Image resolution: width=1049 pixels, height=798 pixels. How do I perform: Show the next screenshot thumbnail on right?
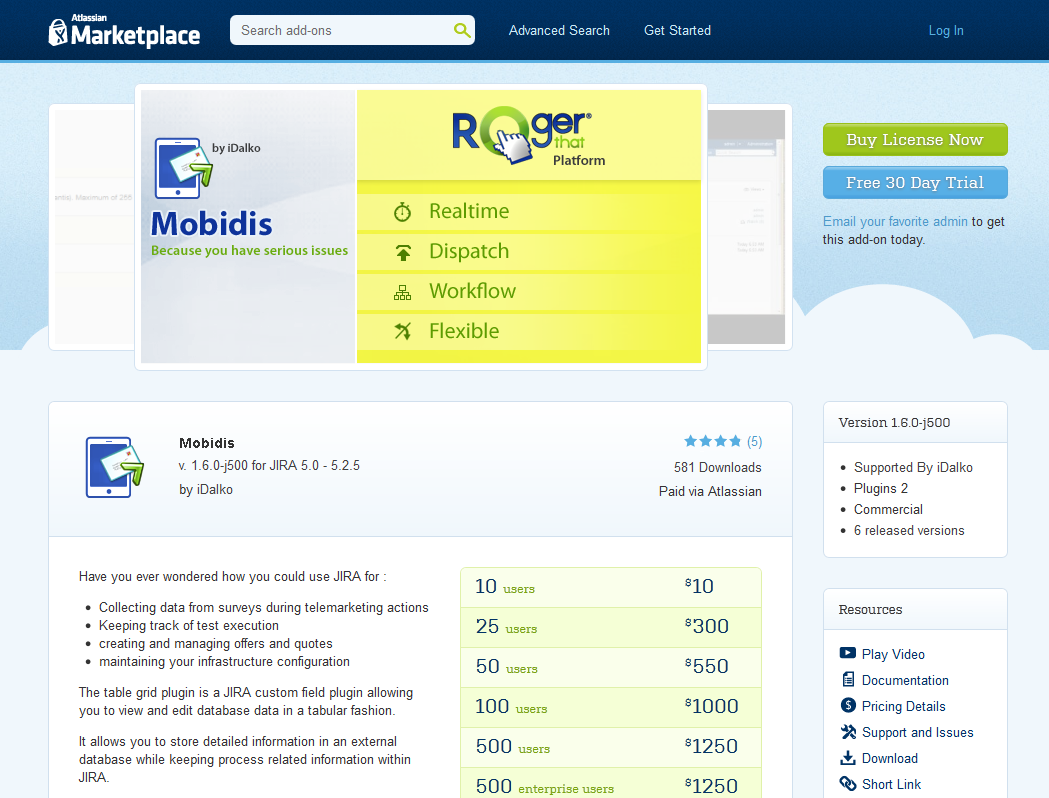(x=750, y=227)
